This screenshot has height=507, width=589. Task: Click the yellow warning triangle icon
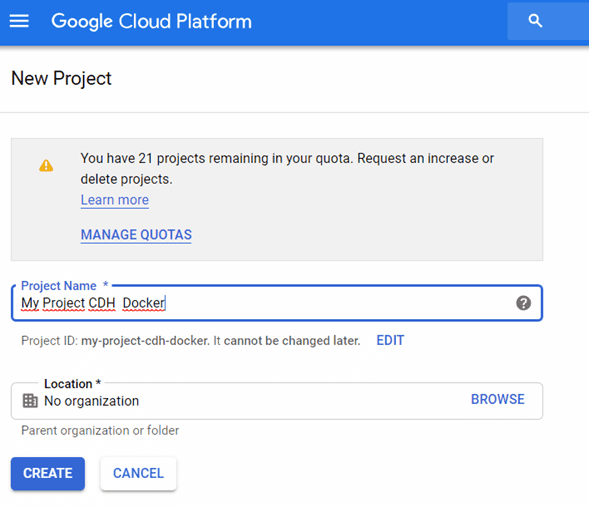coord(46,165)
